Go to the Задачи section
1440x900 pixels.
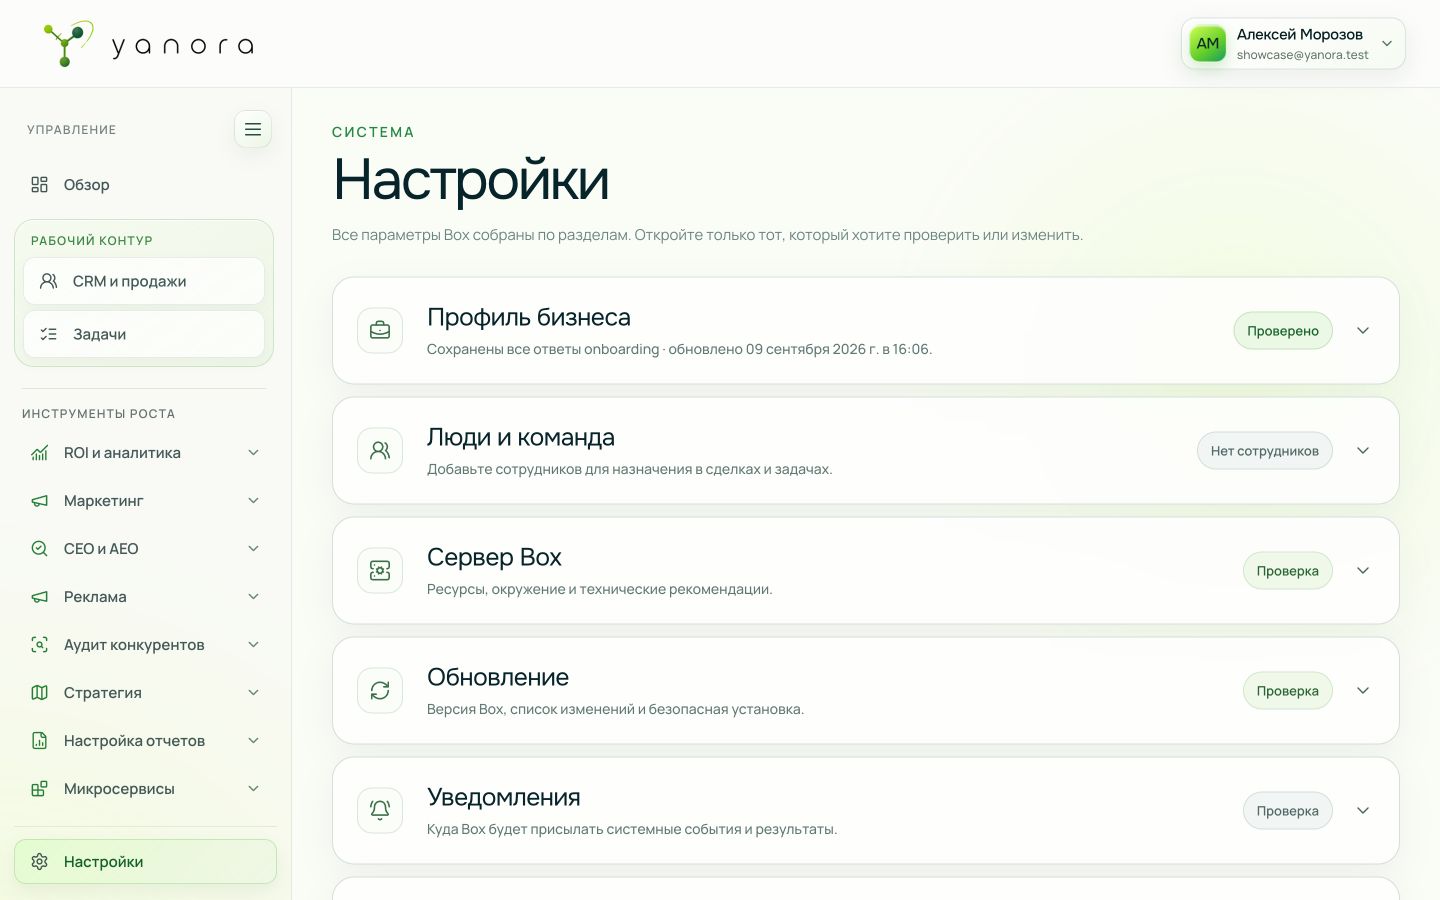point(144,335)
